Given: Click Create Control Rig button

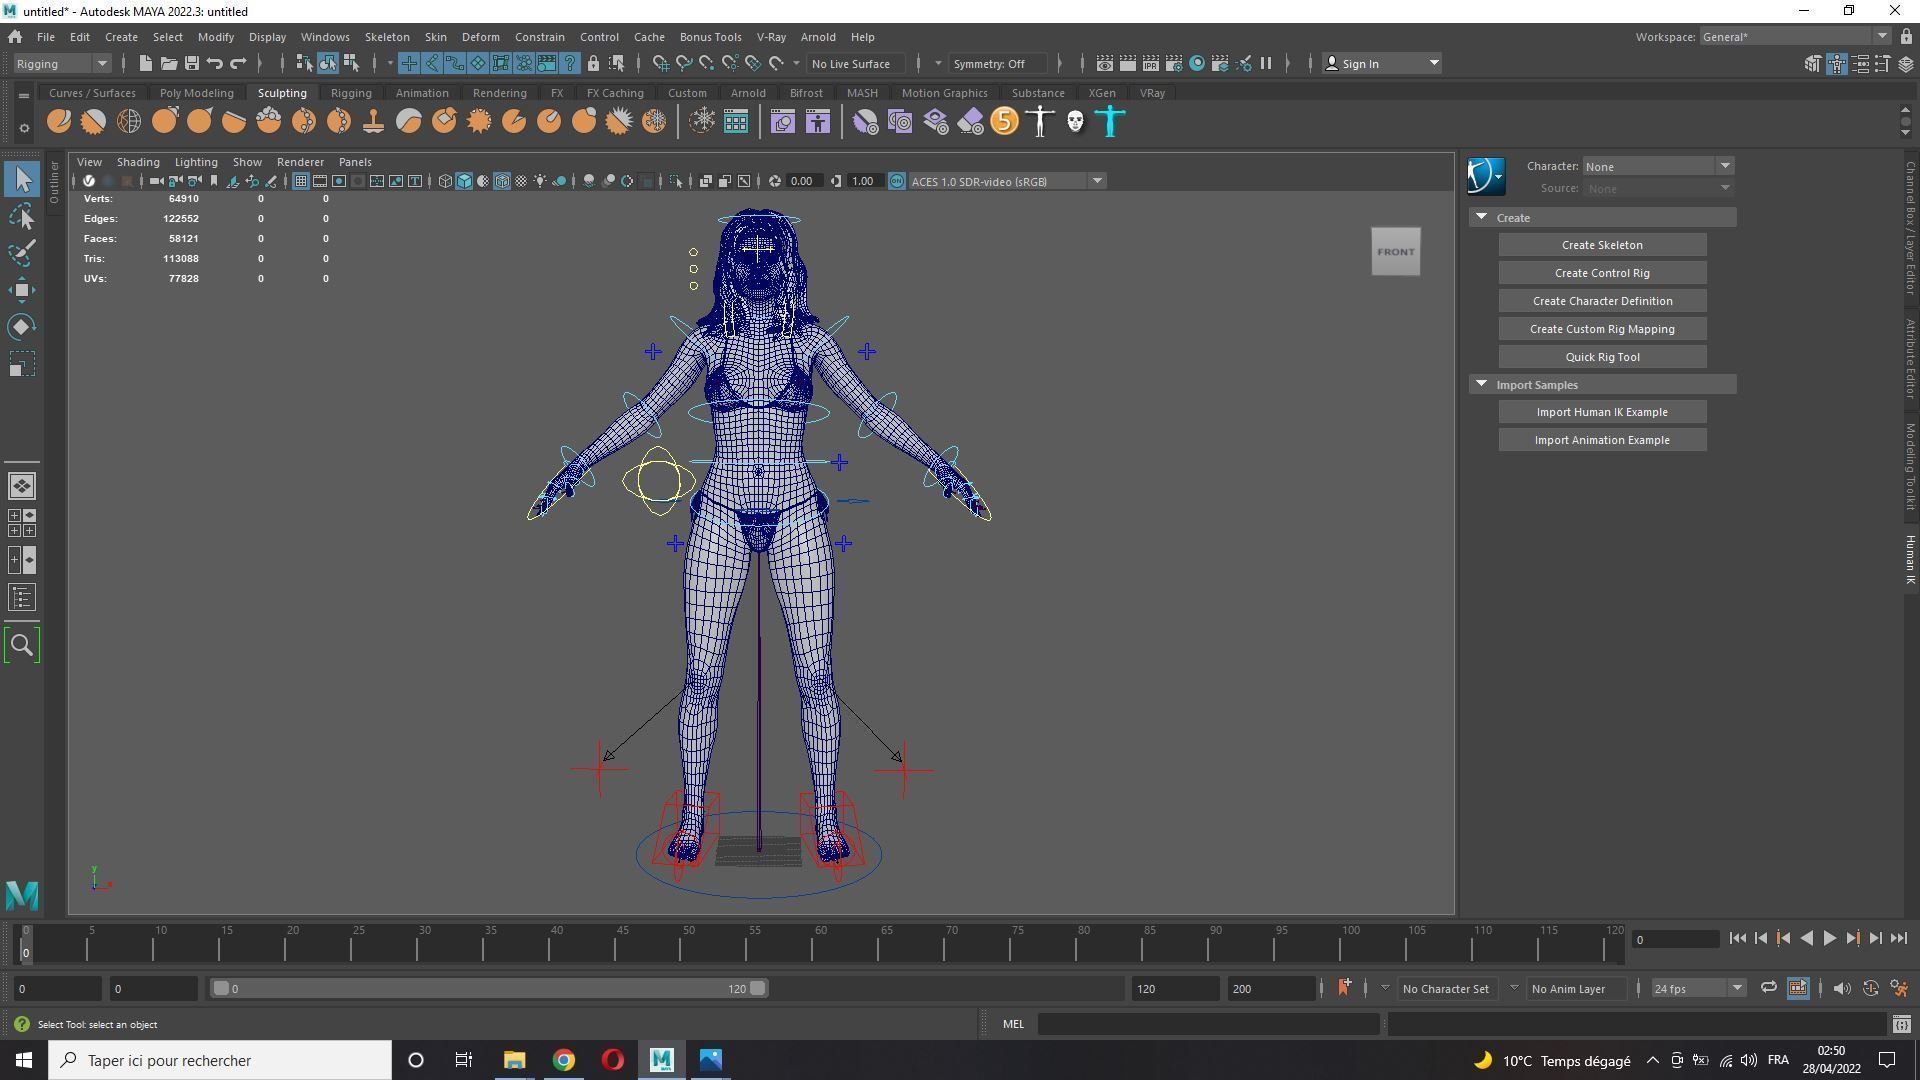Looking at the screenshot, I should tap(1601, 273).
